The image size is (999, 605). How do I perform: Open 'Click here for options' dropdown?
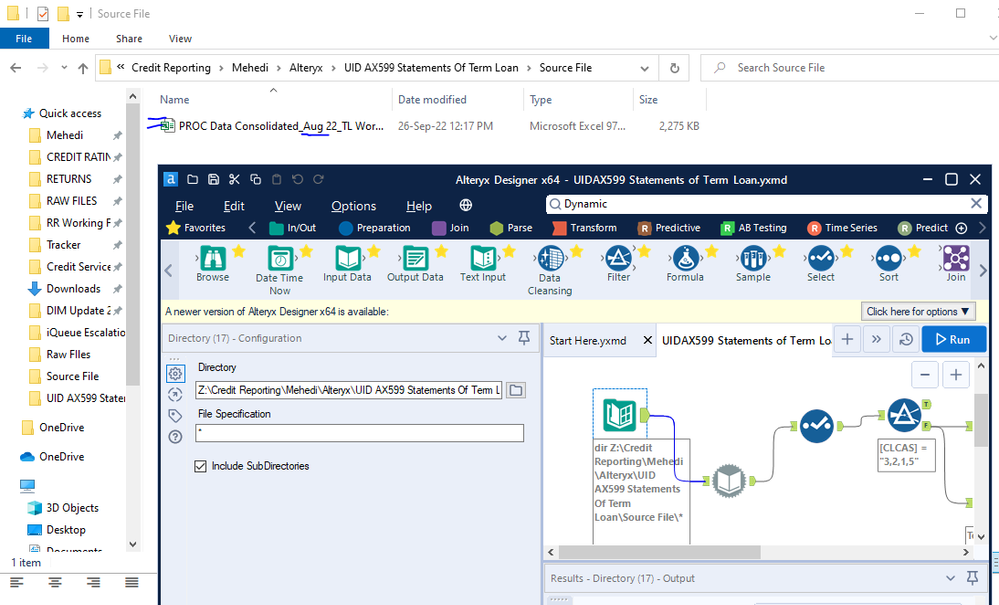pyautogui.click(x=918, y=311)
